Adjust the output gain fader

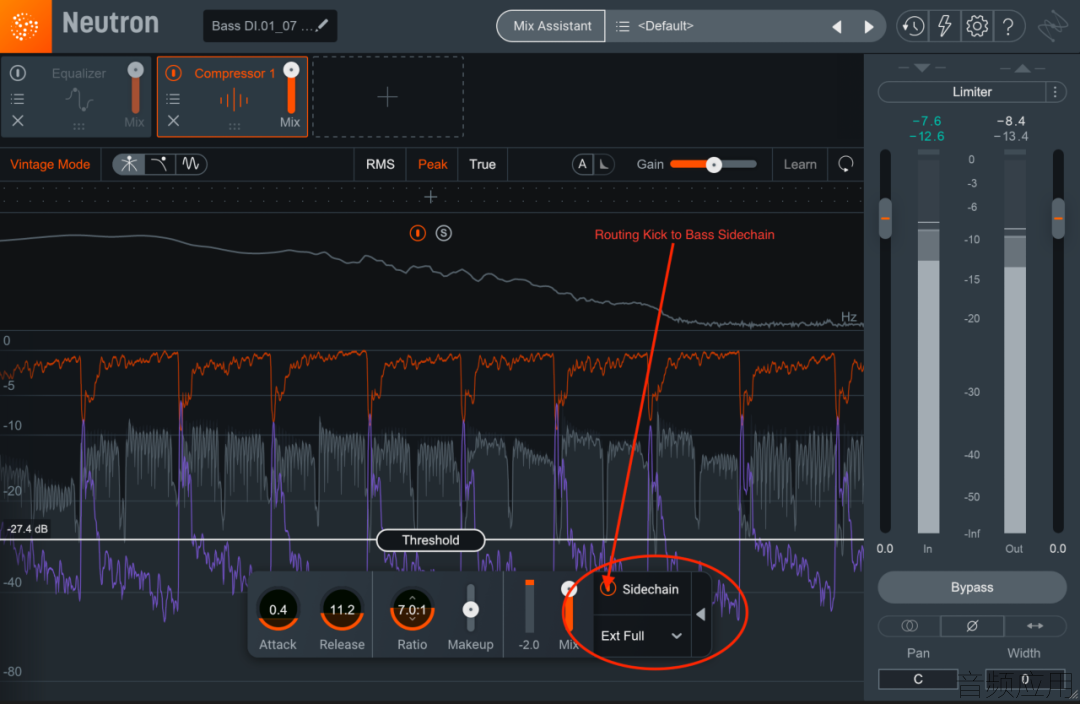click(x=1058, y=218)
